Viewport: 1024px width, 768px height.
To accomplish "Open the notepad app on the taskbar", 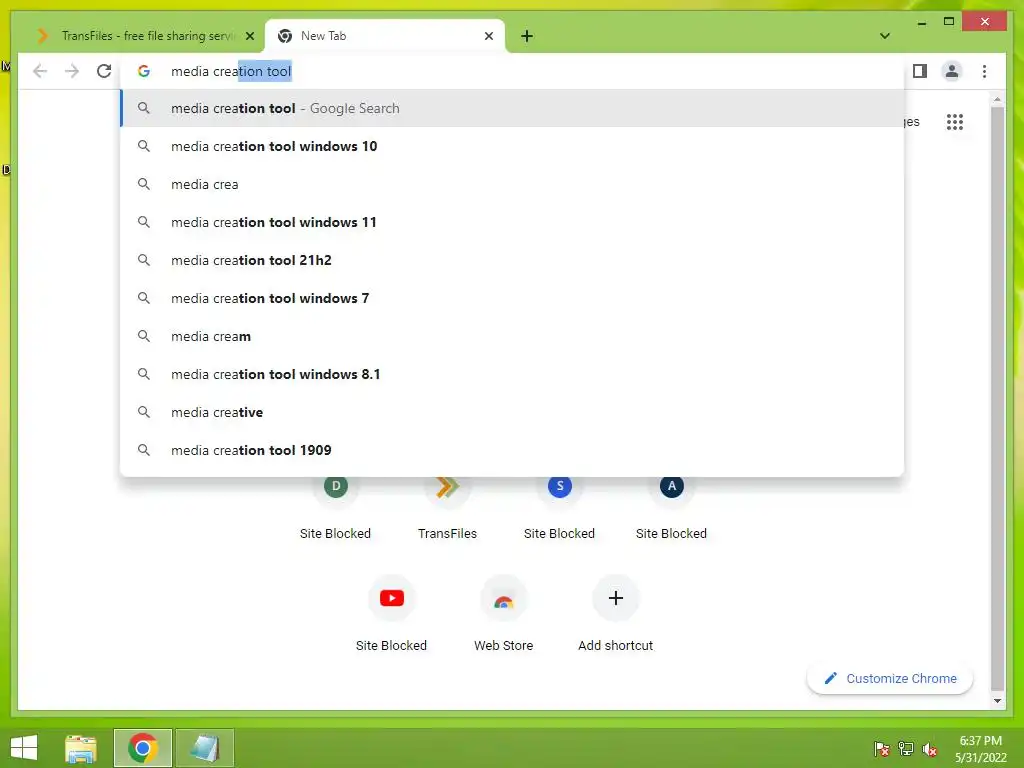I will click(x=204, y=748).
